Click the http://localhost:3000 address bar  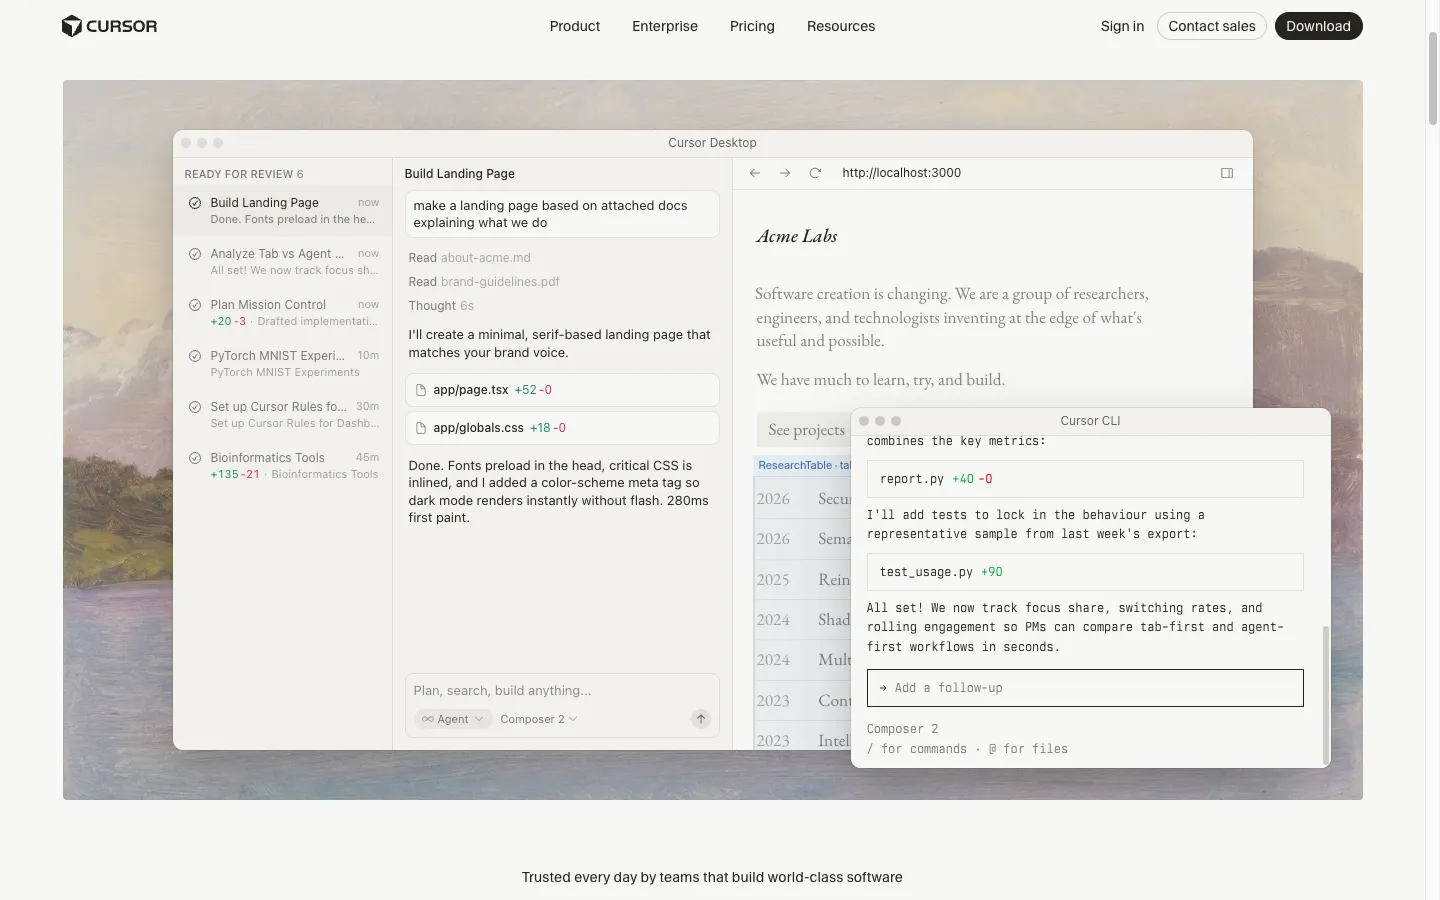901,173
